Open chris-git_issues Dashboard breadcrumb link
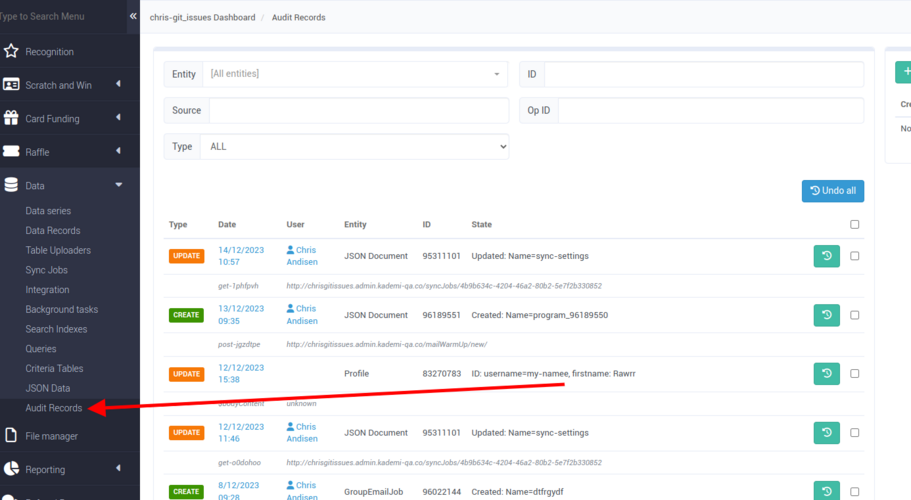 tap(202, 17)
